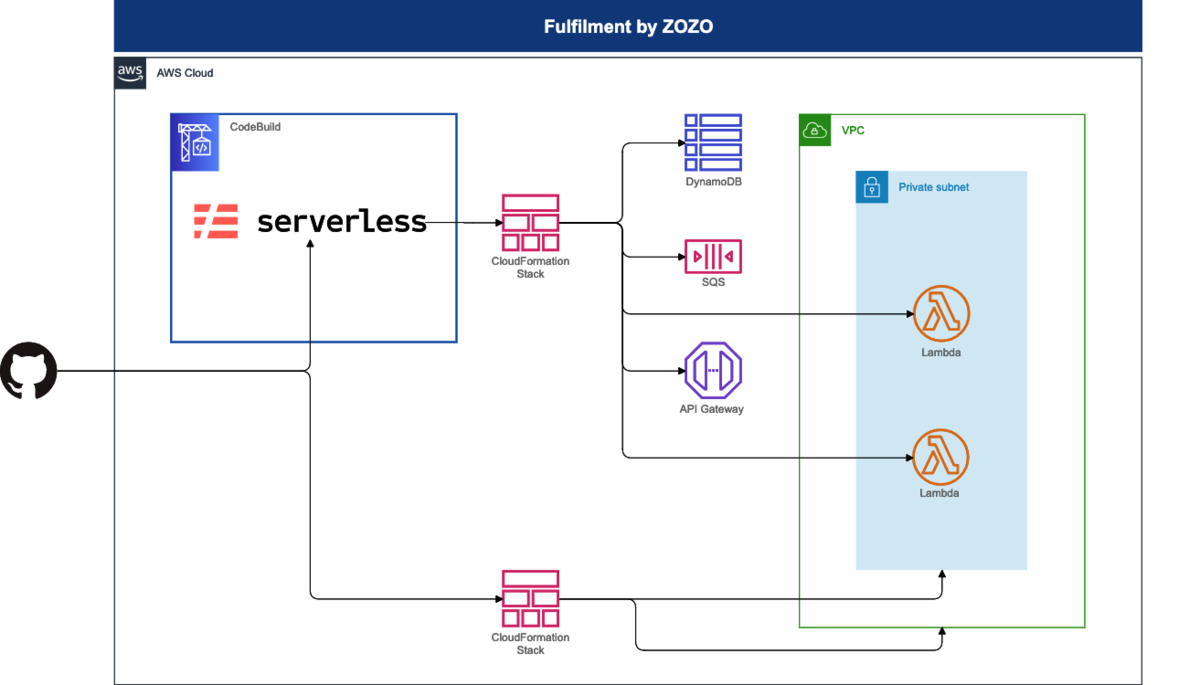Click the GitHub octocat logo
Viewport: 1200px width, 685px height.
[x=29, y=371]
